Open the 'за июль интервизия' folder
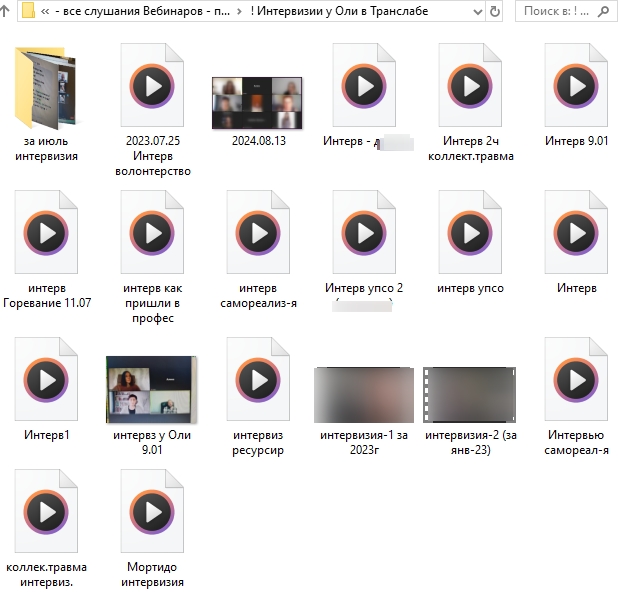Image resolution: width=619 pixels, height=598 pixels. 46,88
